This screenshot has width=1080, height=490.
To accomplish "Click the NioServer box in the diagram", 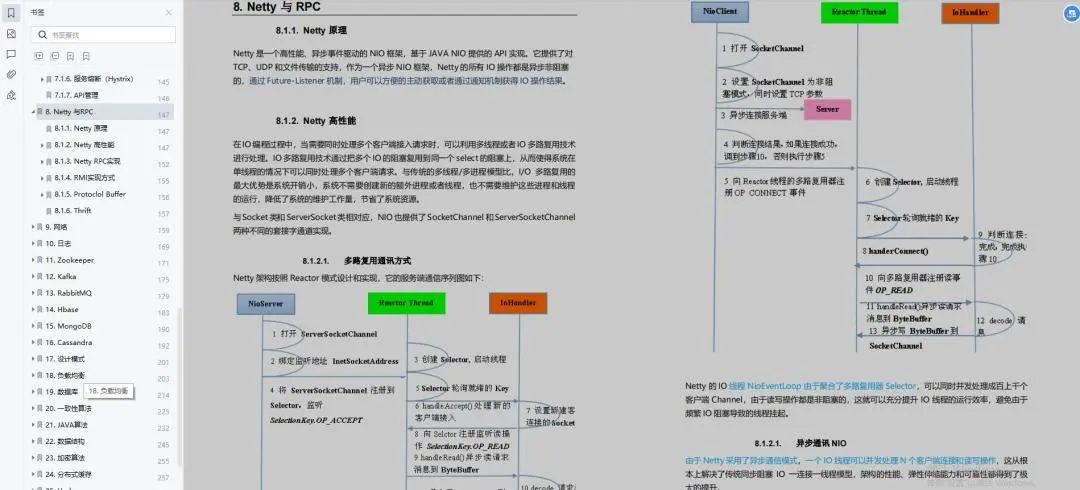I will point(266,303).
